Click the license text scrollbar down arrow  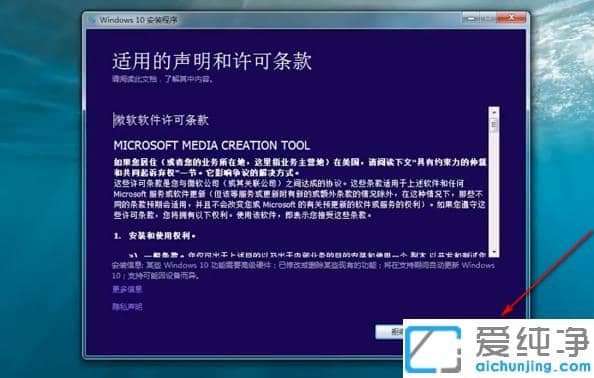494,252
